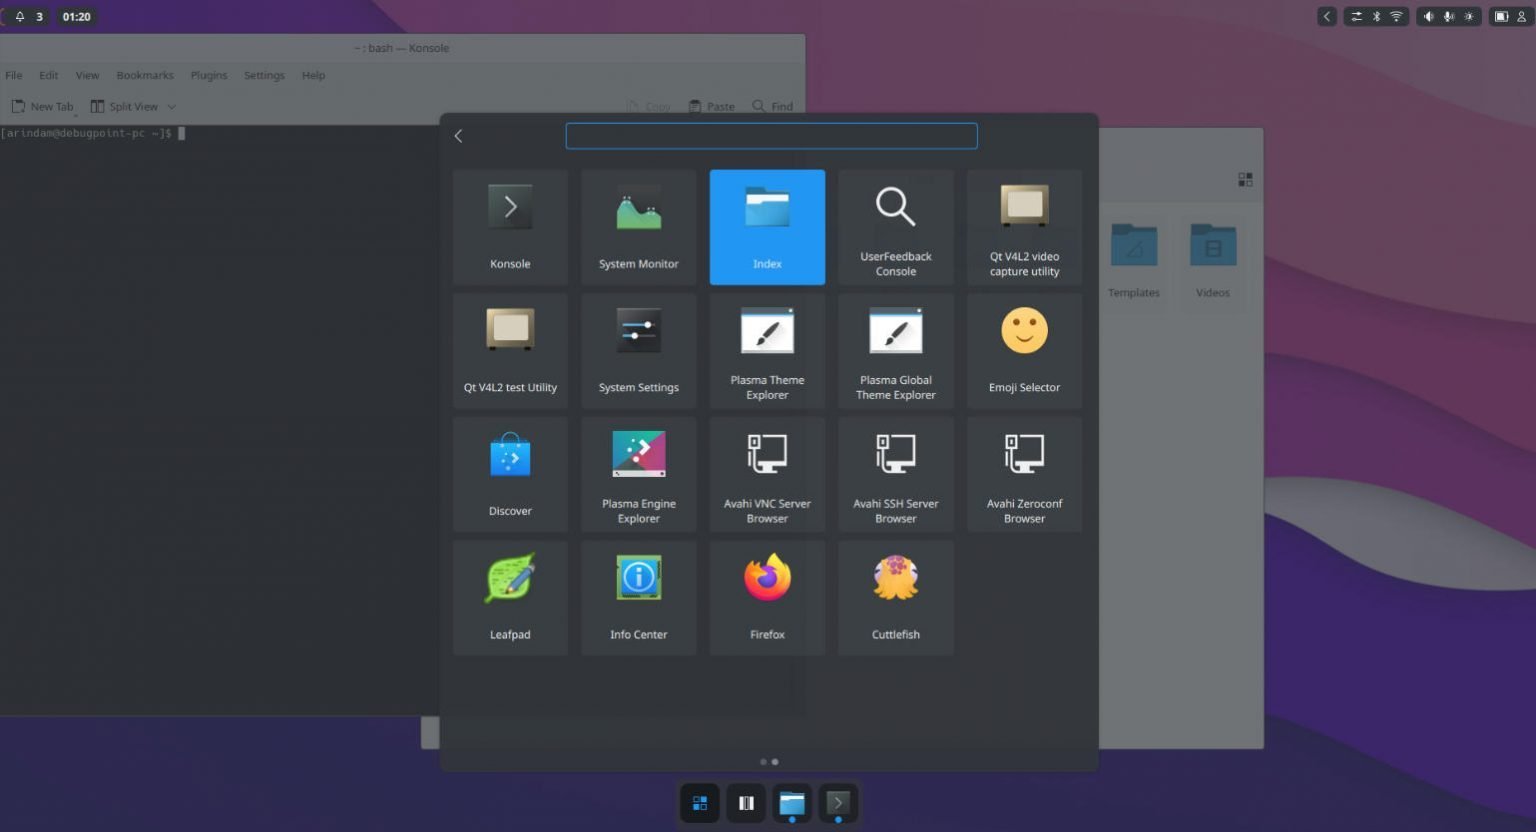Mute the volume from the system tray
Screen dimensions: 1536x832
click(x=1428, y=16)
